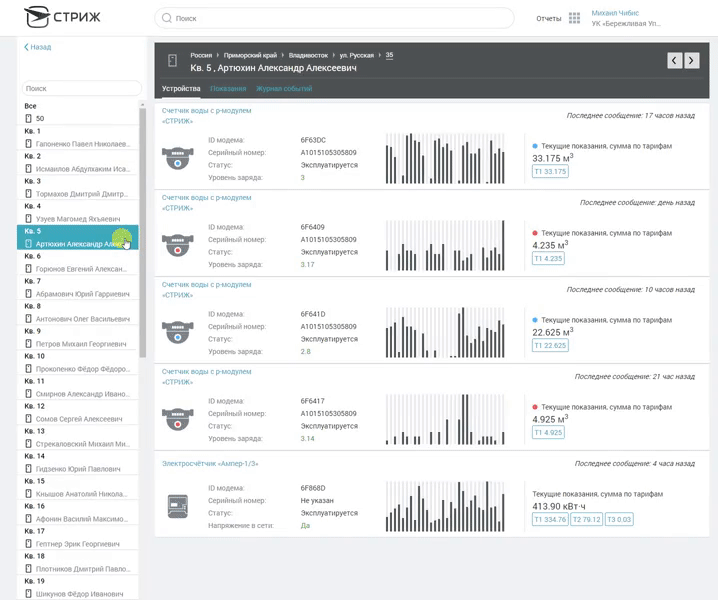Select tariff T1 334.76 badge
The height and width of the screenshot is (600, 718).
point(550,519)
